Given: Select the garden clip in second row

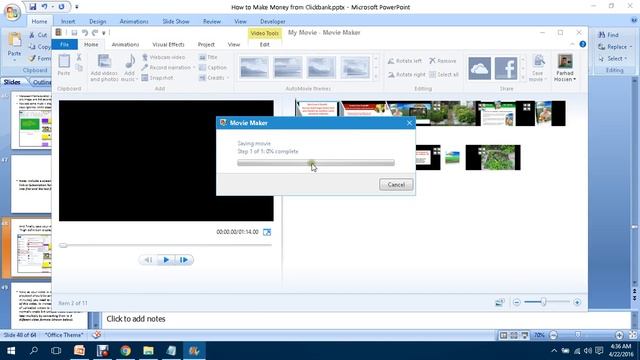Looking at the screenshot, I should coord(493,157).
